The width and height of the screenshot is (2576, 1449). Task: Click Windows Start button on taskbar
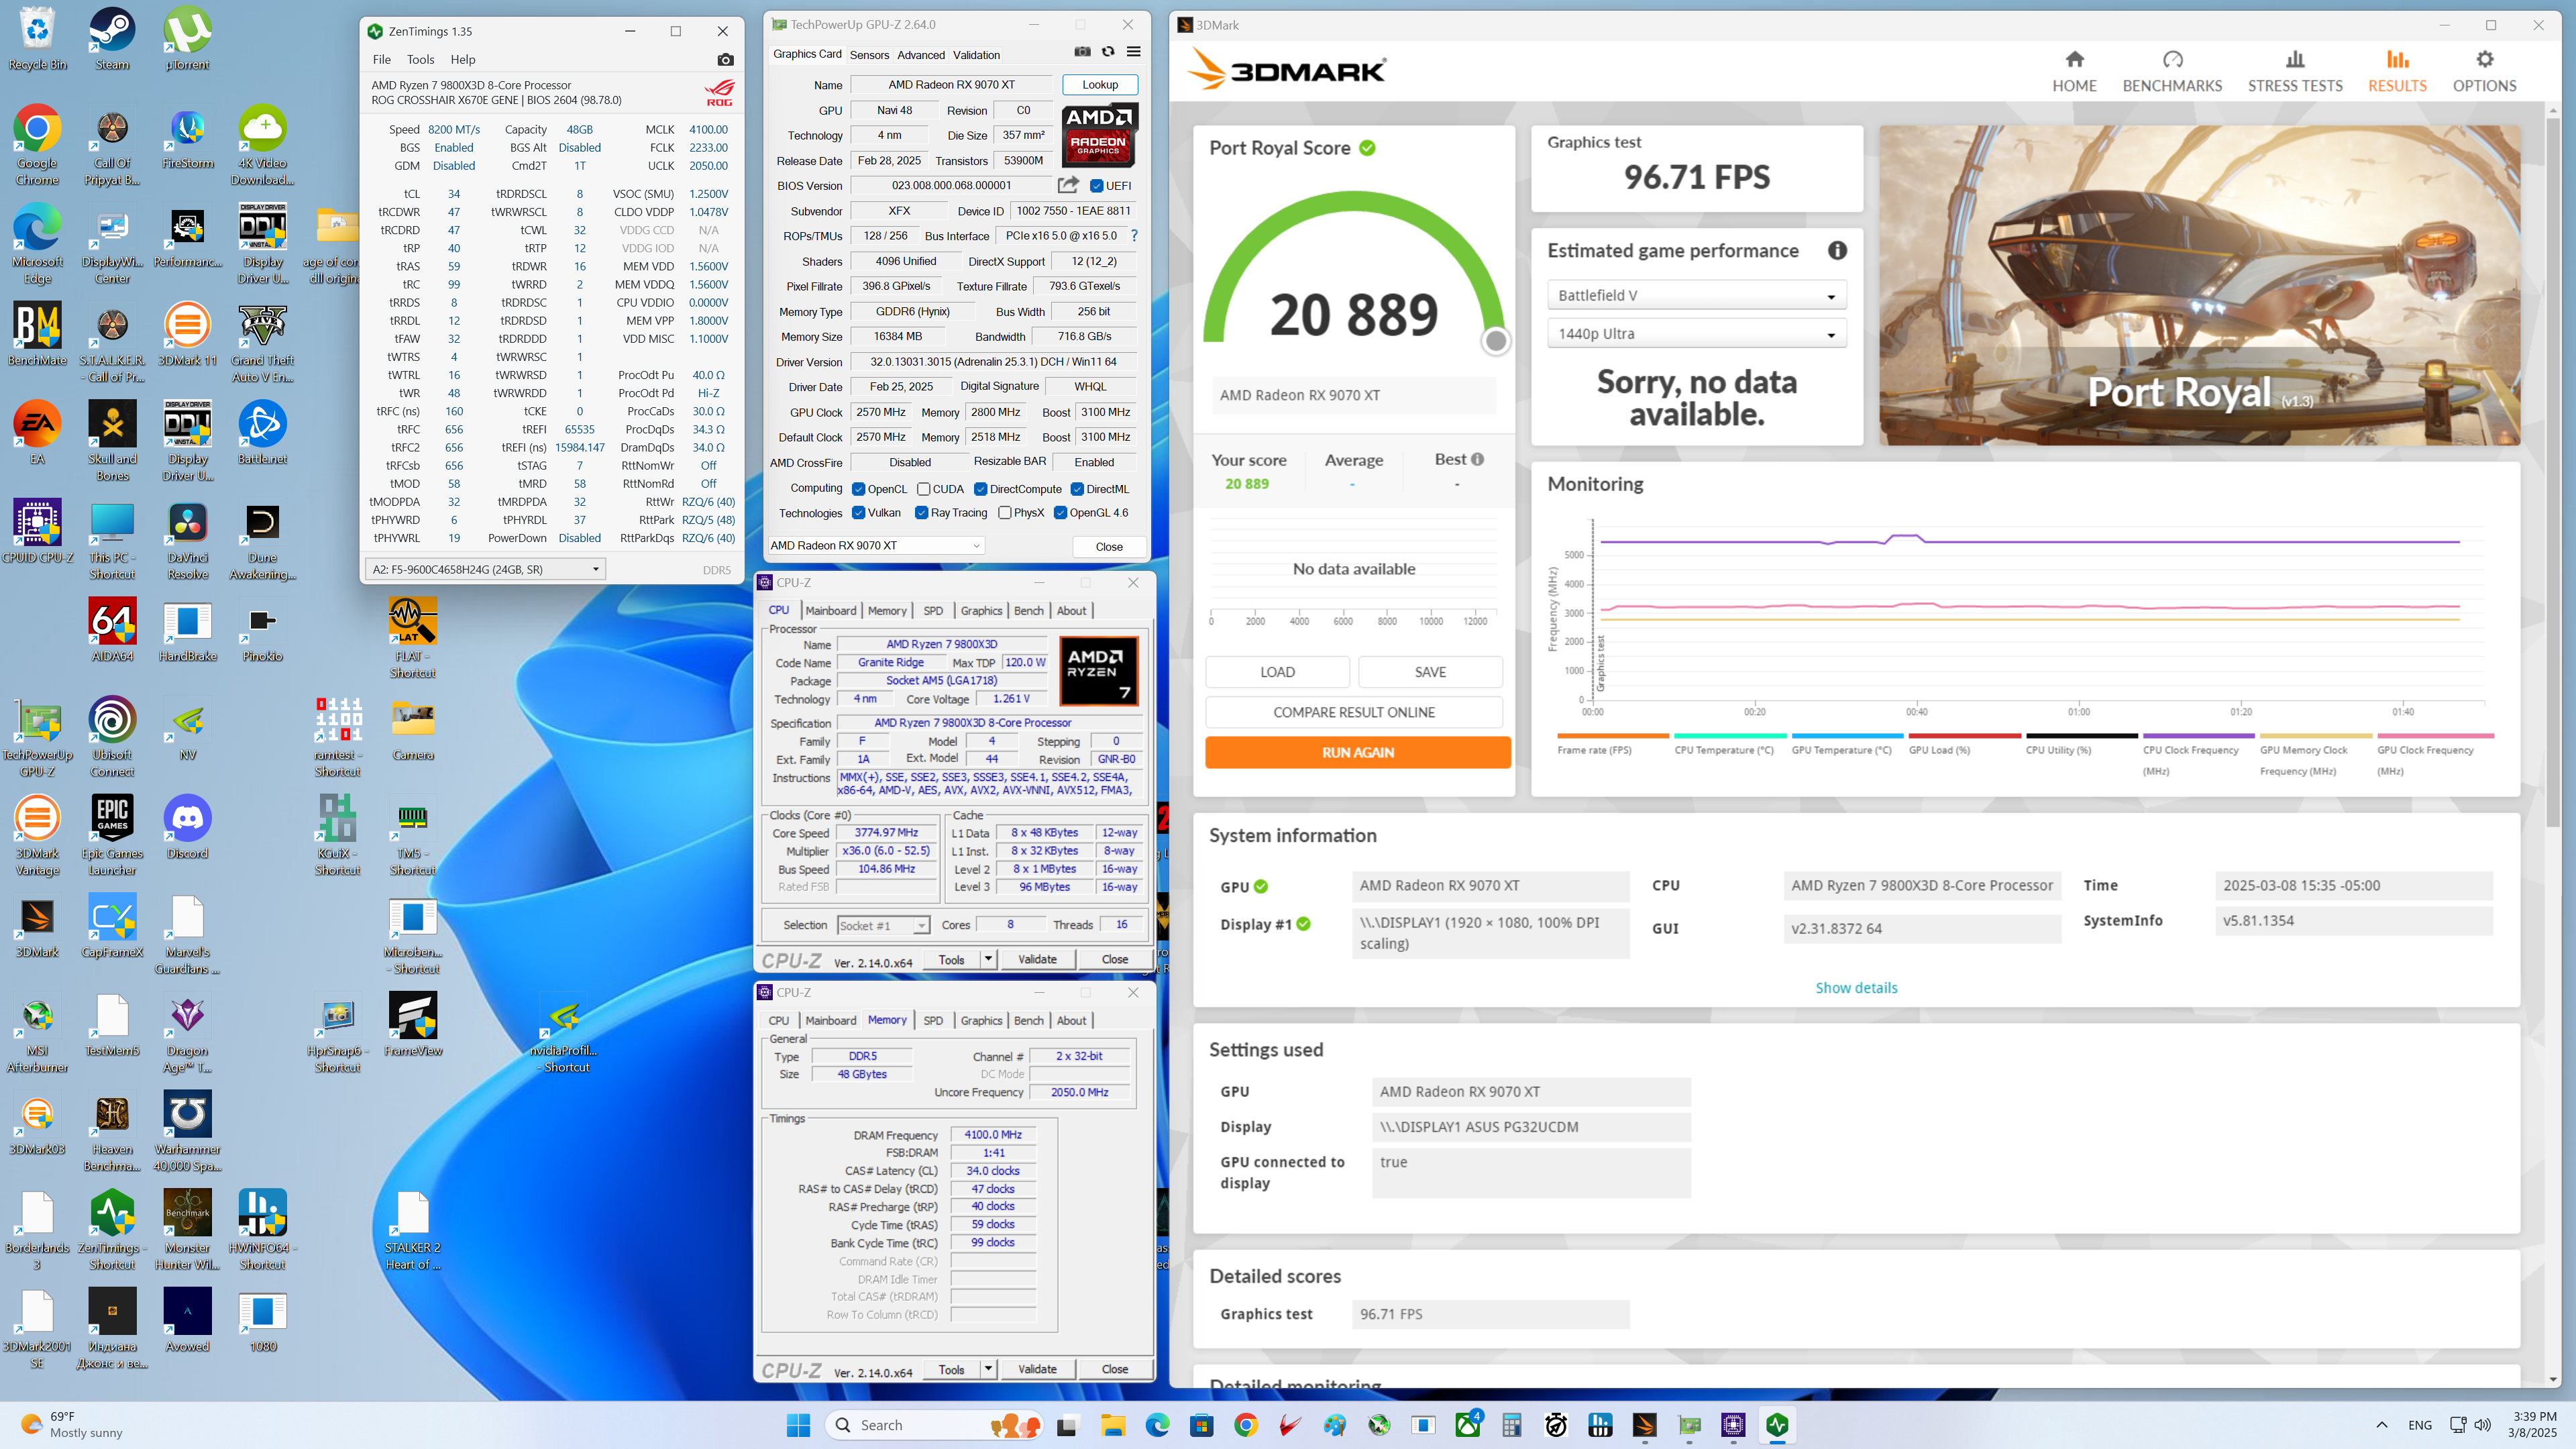pos(798,1425)
